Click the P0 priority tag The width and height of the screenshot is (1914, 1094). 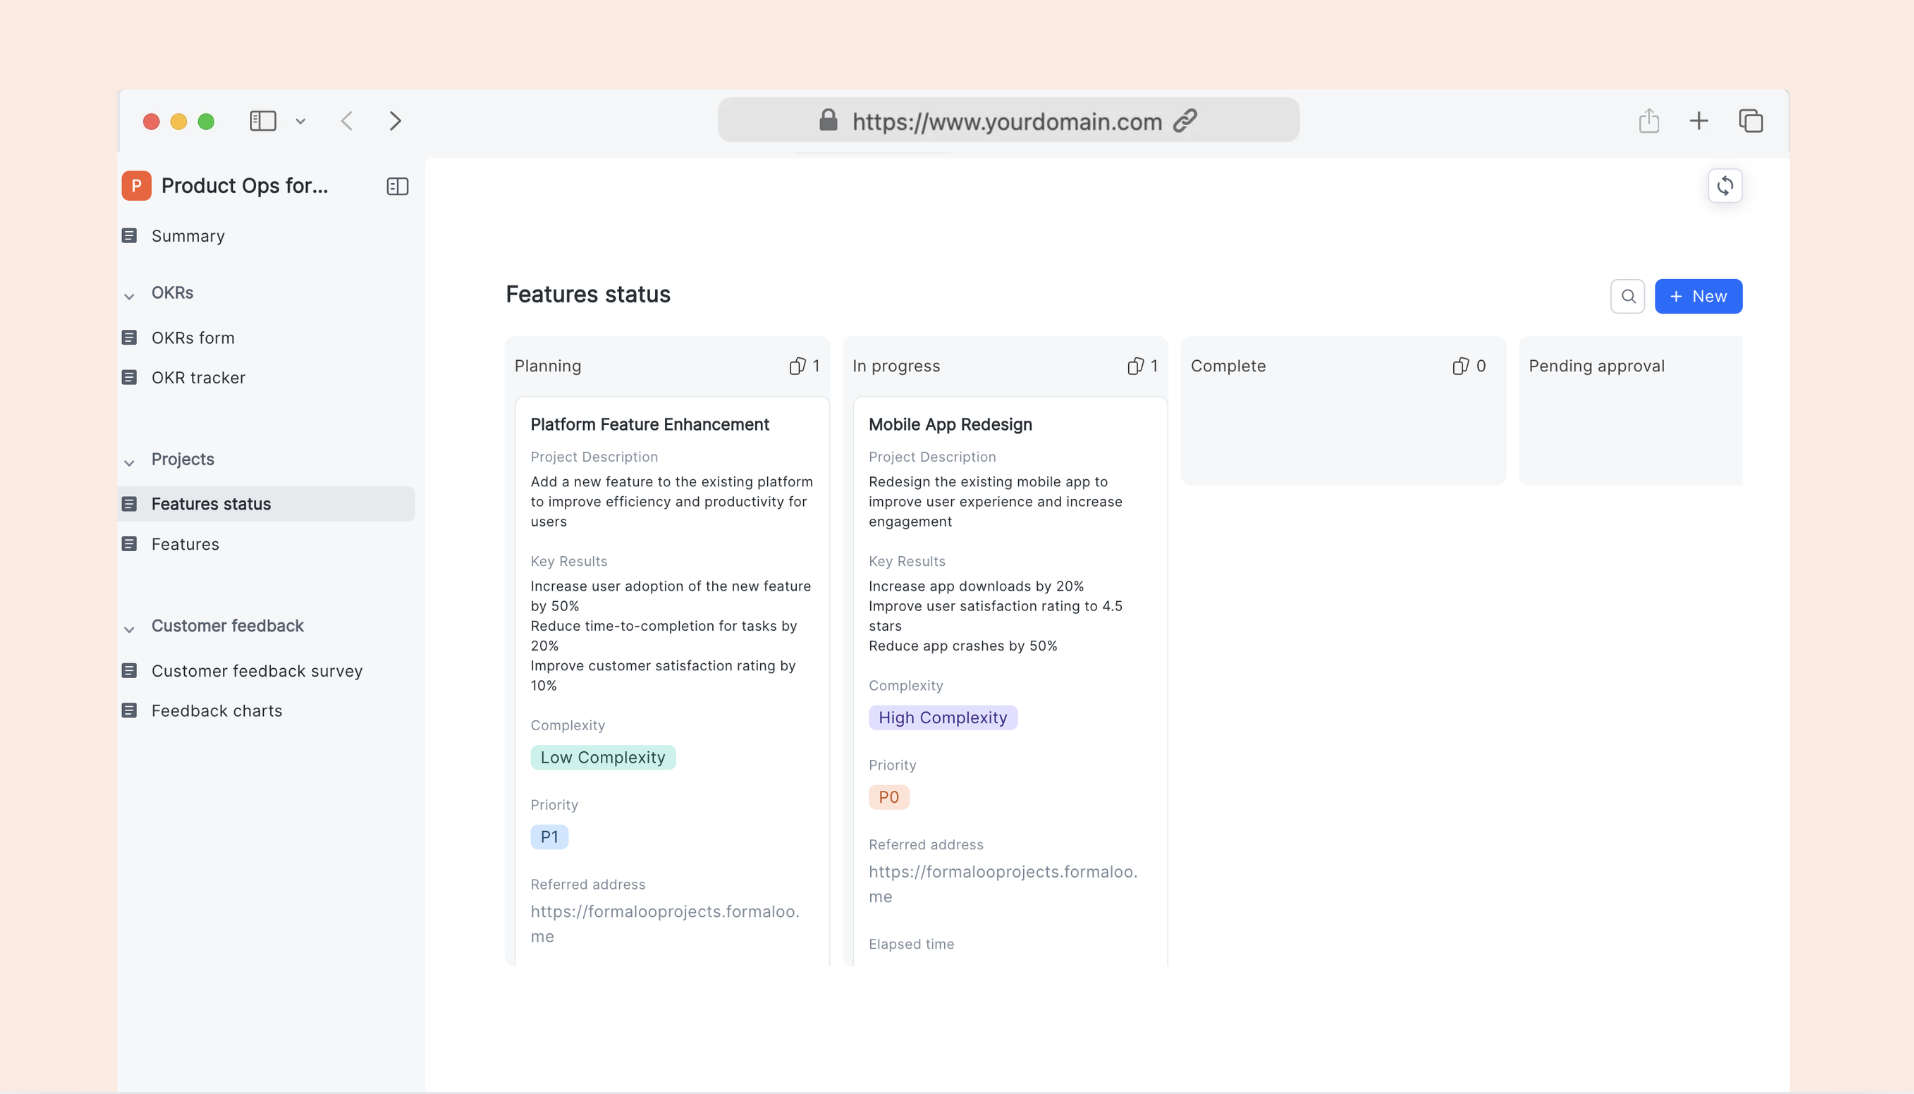click(x=888, y=797)
